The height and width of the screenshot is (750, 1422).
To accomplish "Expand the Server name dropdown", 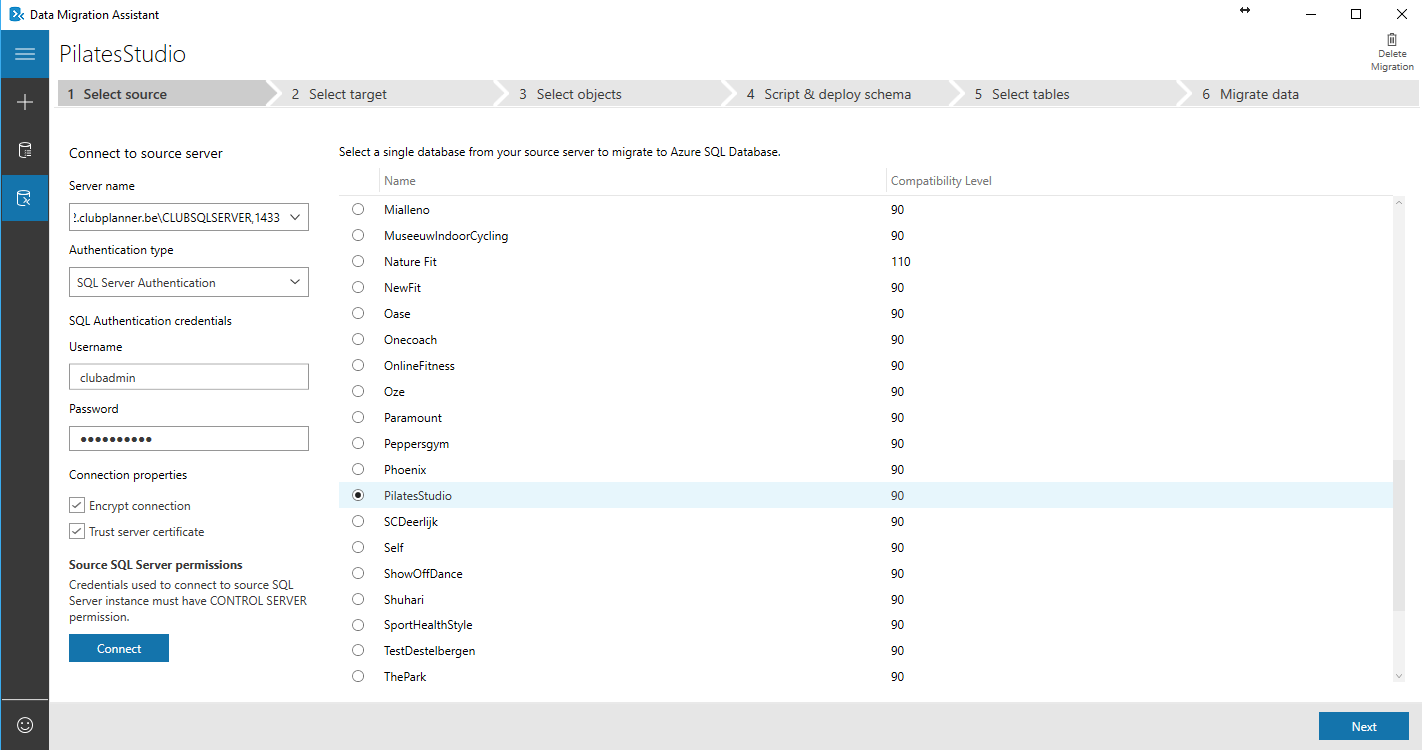I will (295, 218).
